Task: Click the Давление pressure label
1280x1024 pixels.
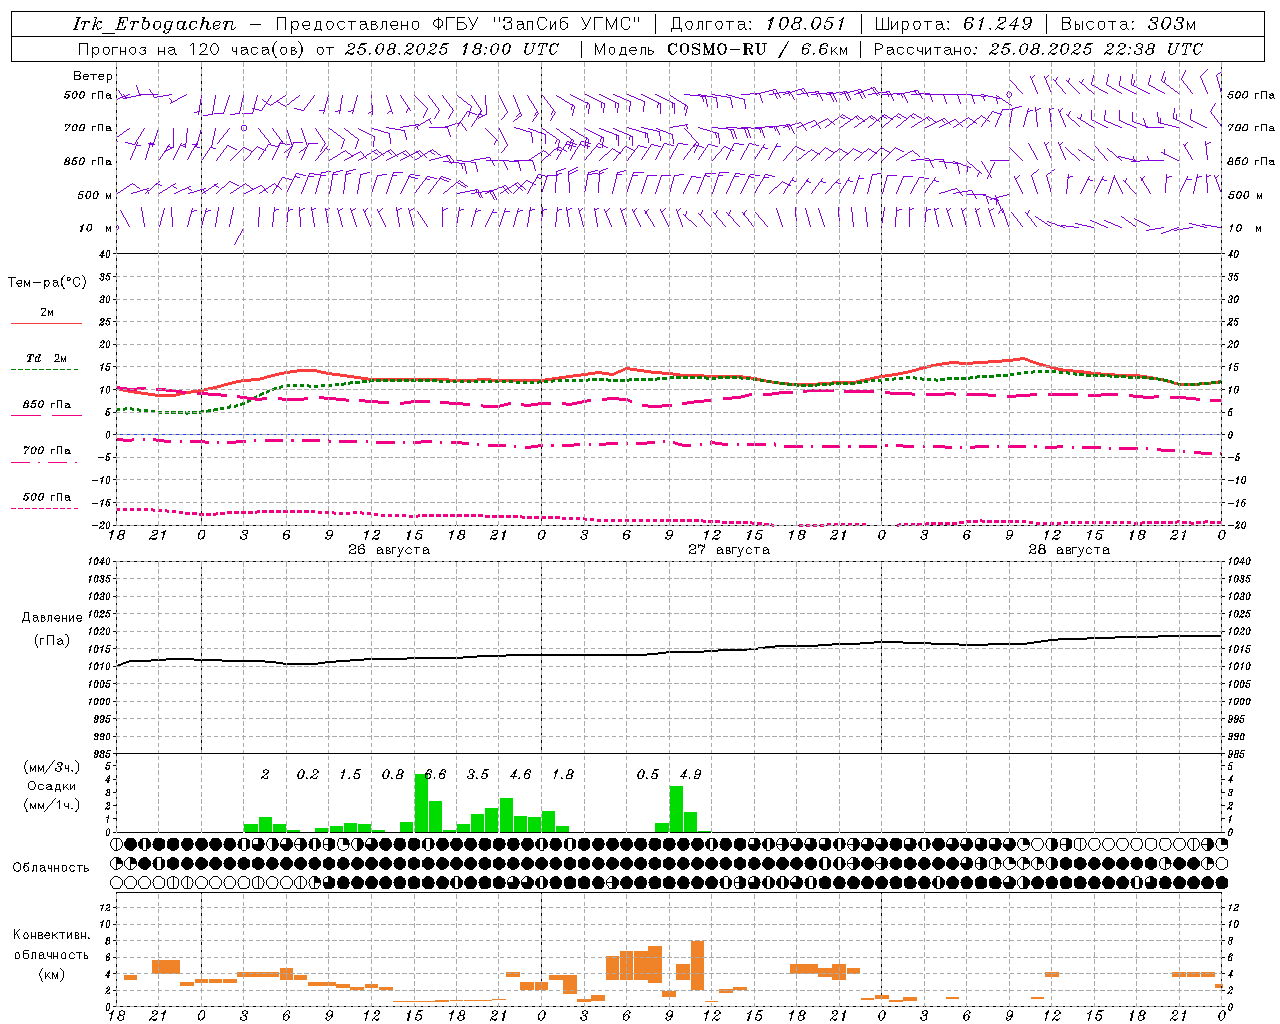Action: point(52,618)
